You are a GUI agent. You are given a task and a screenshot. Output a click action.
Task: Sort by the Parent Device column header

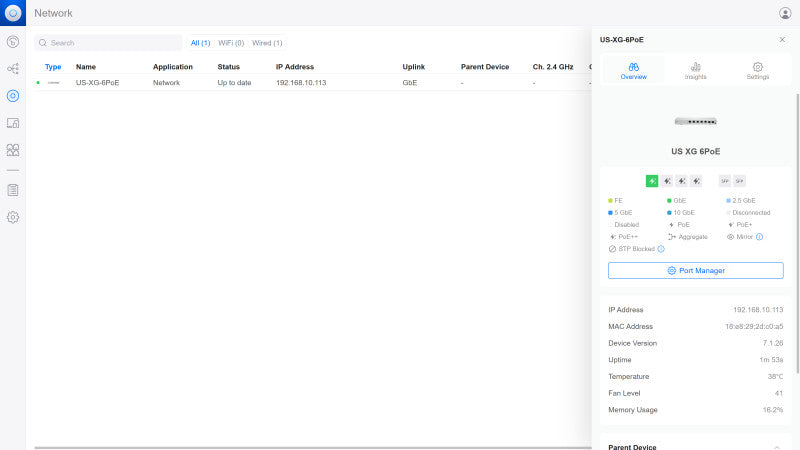485,67
